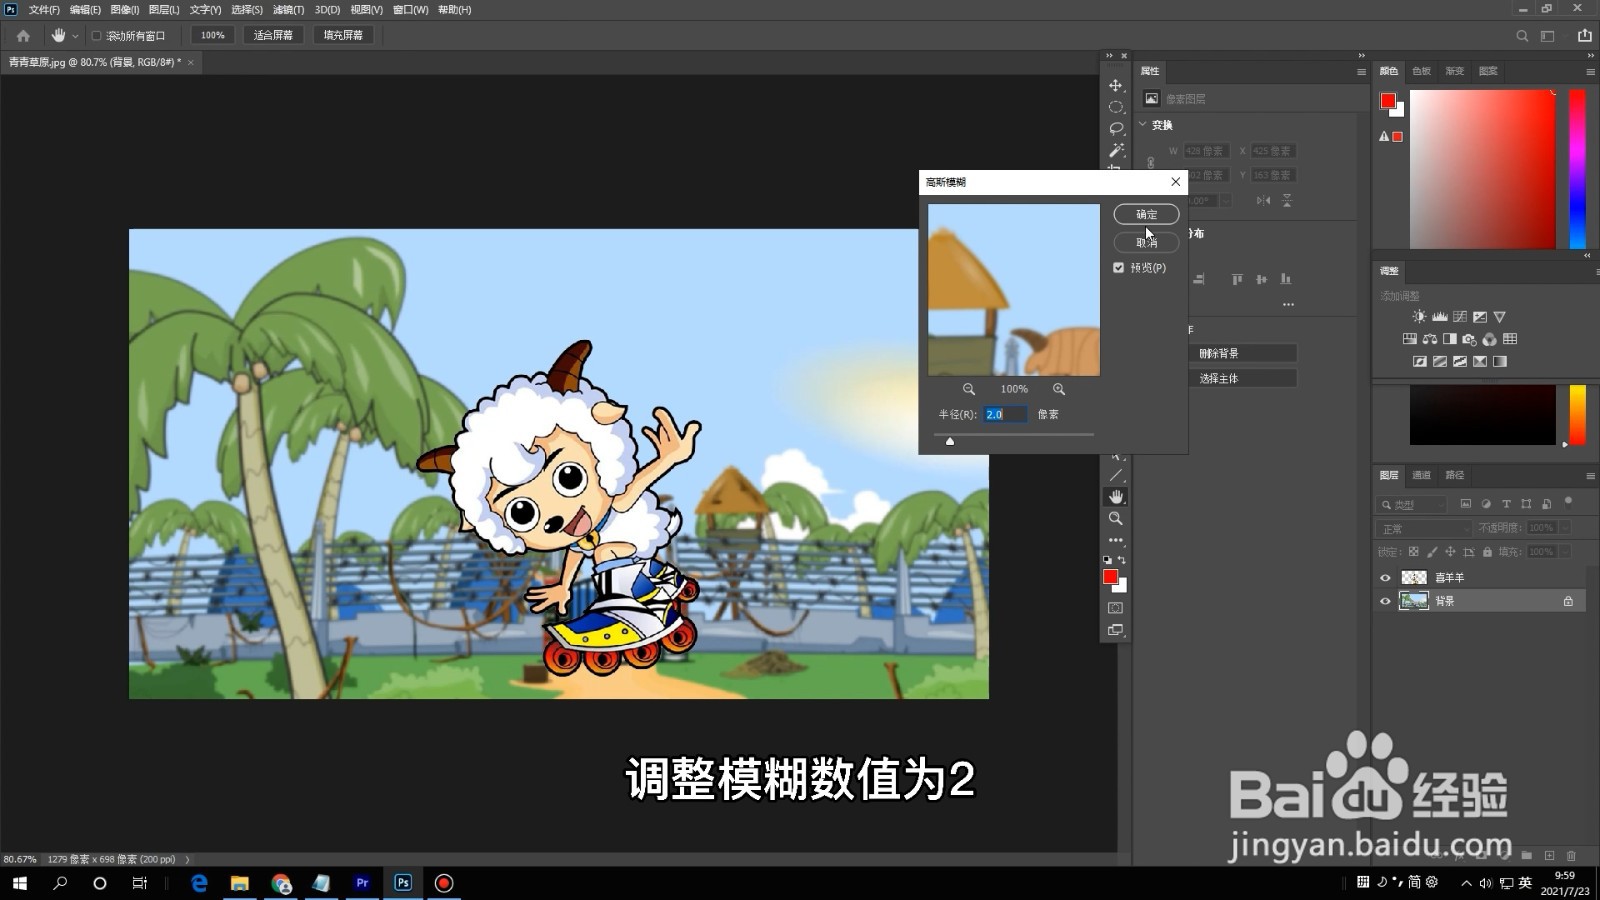
Task: Change screen mode icon in toolbar
Action: (1116, 630)
